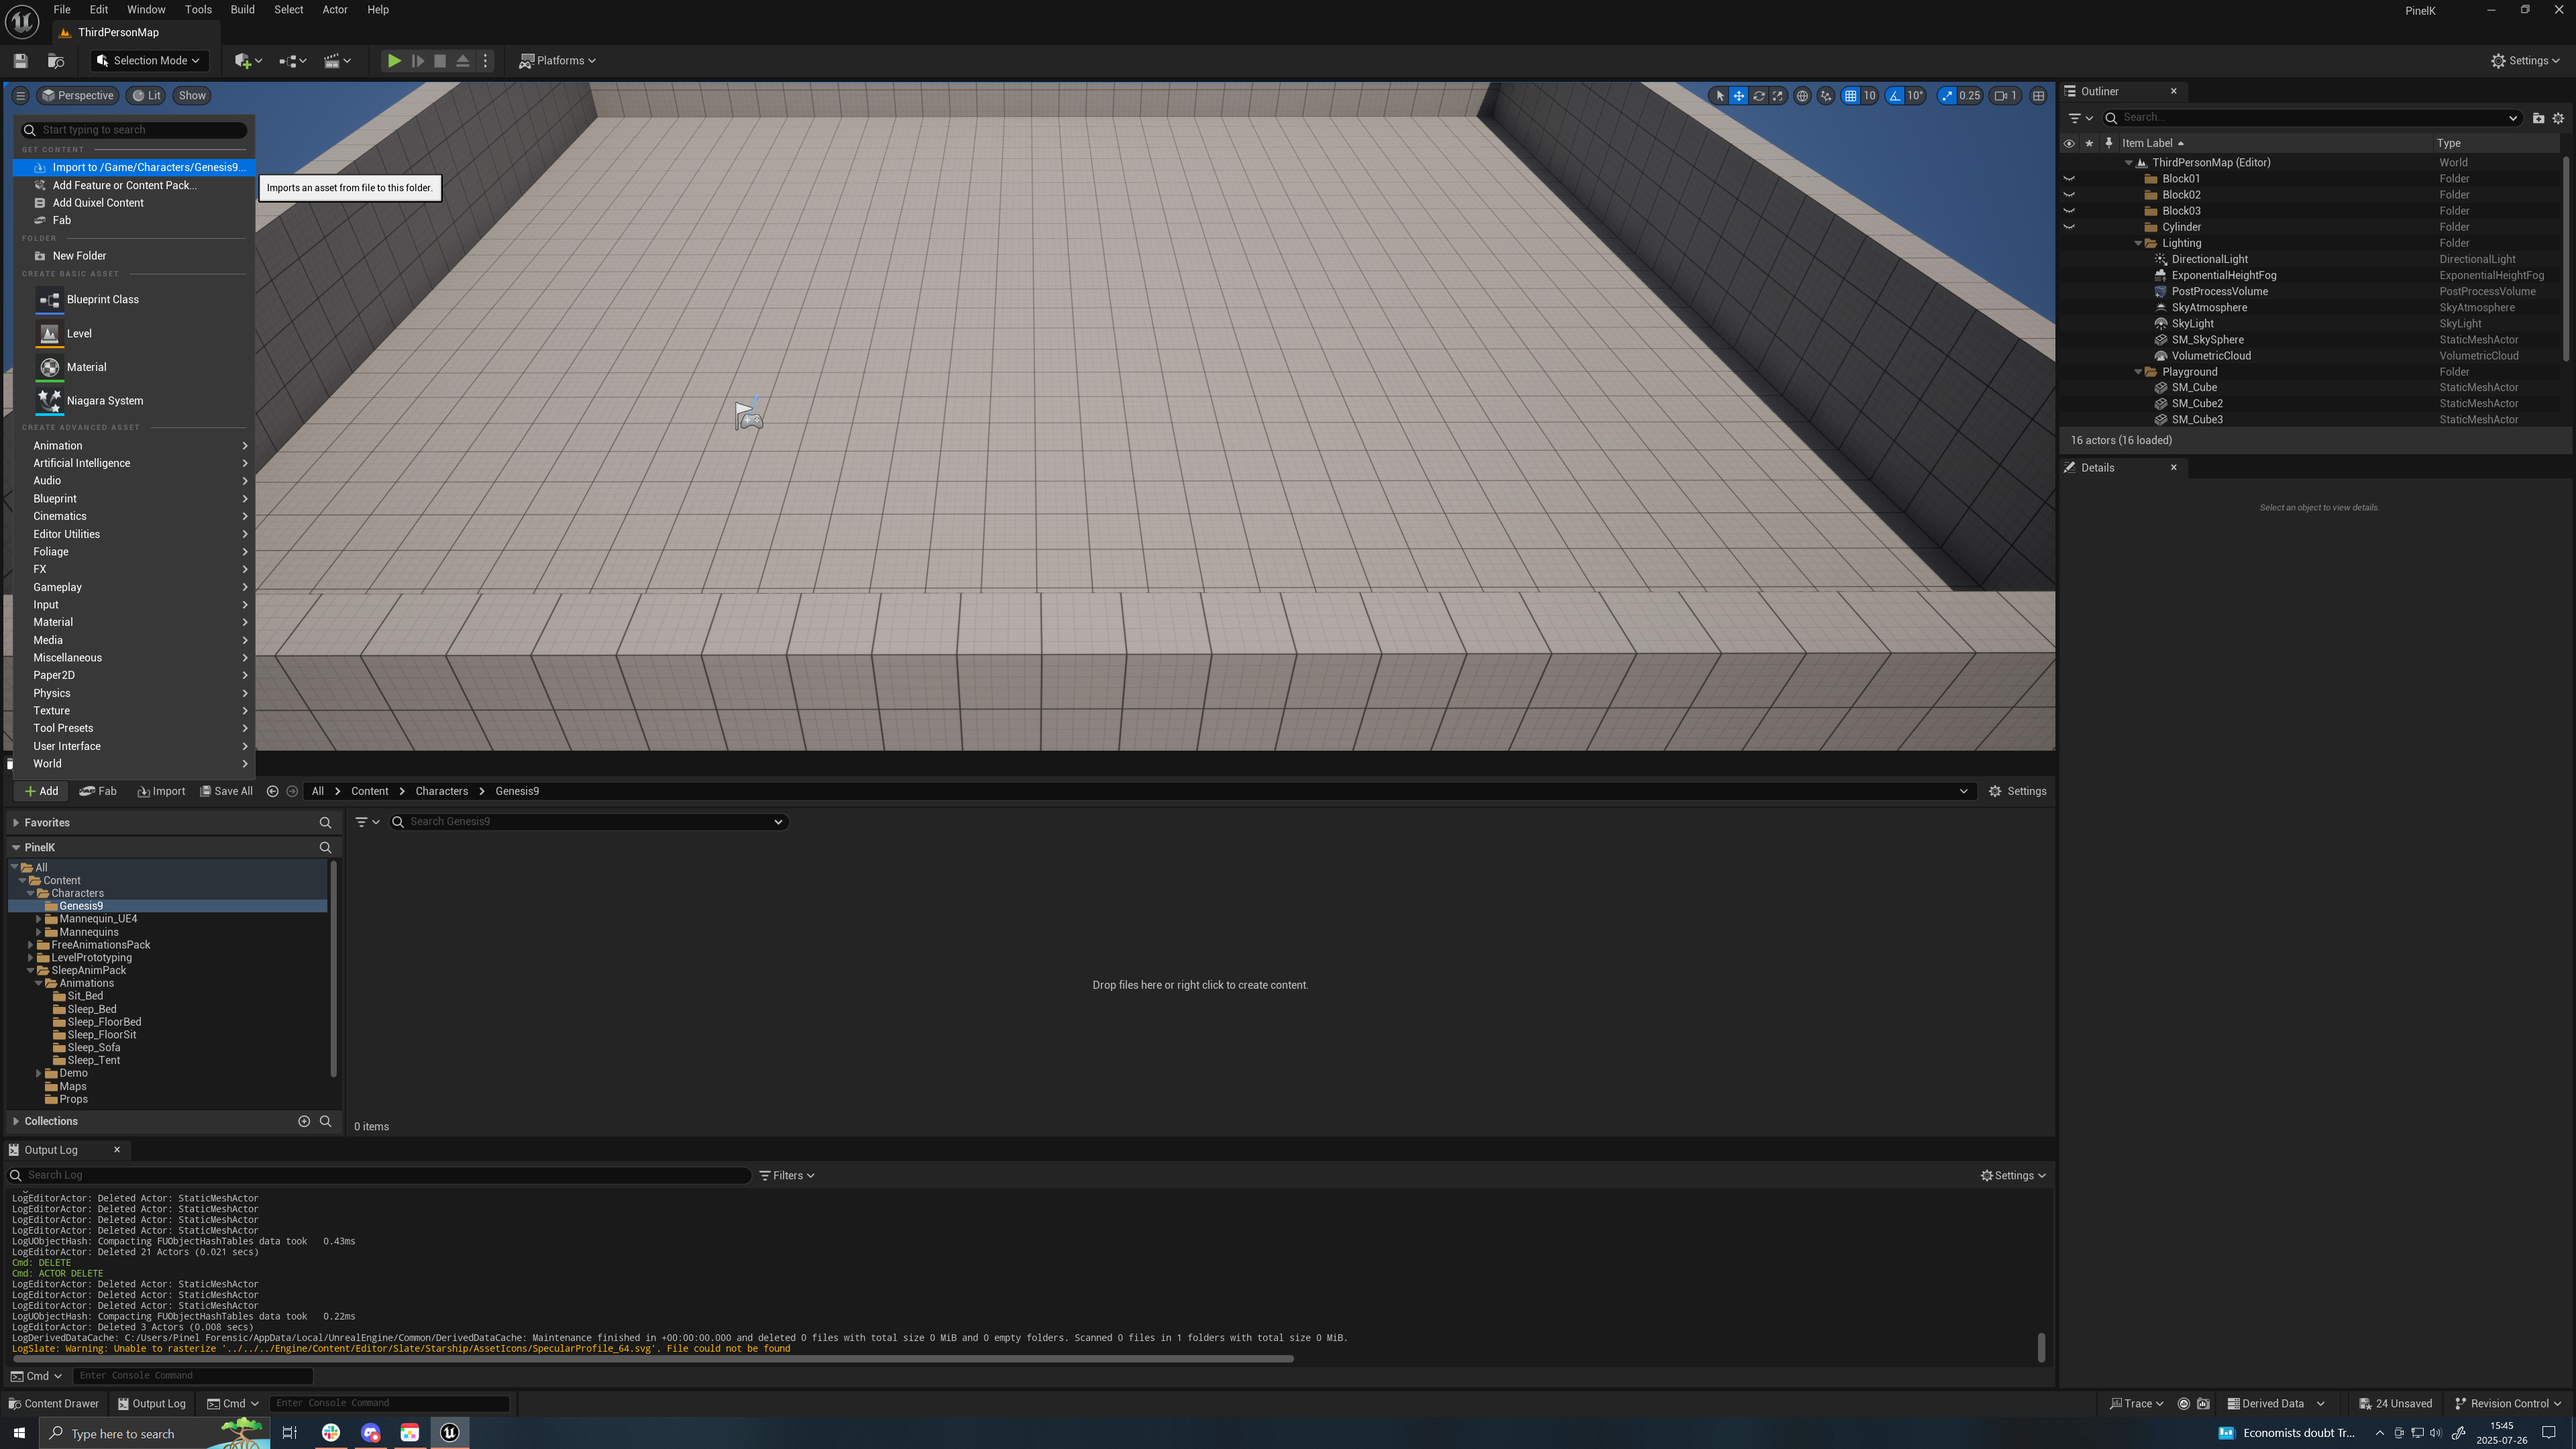Click the Outliner create new folder icon
The image size is (2576, 1449).
coord(2538,118)
